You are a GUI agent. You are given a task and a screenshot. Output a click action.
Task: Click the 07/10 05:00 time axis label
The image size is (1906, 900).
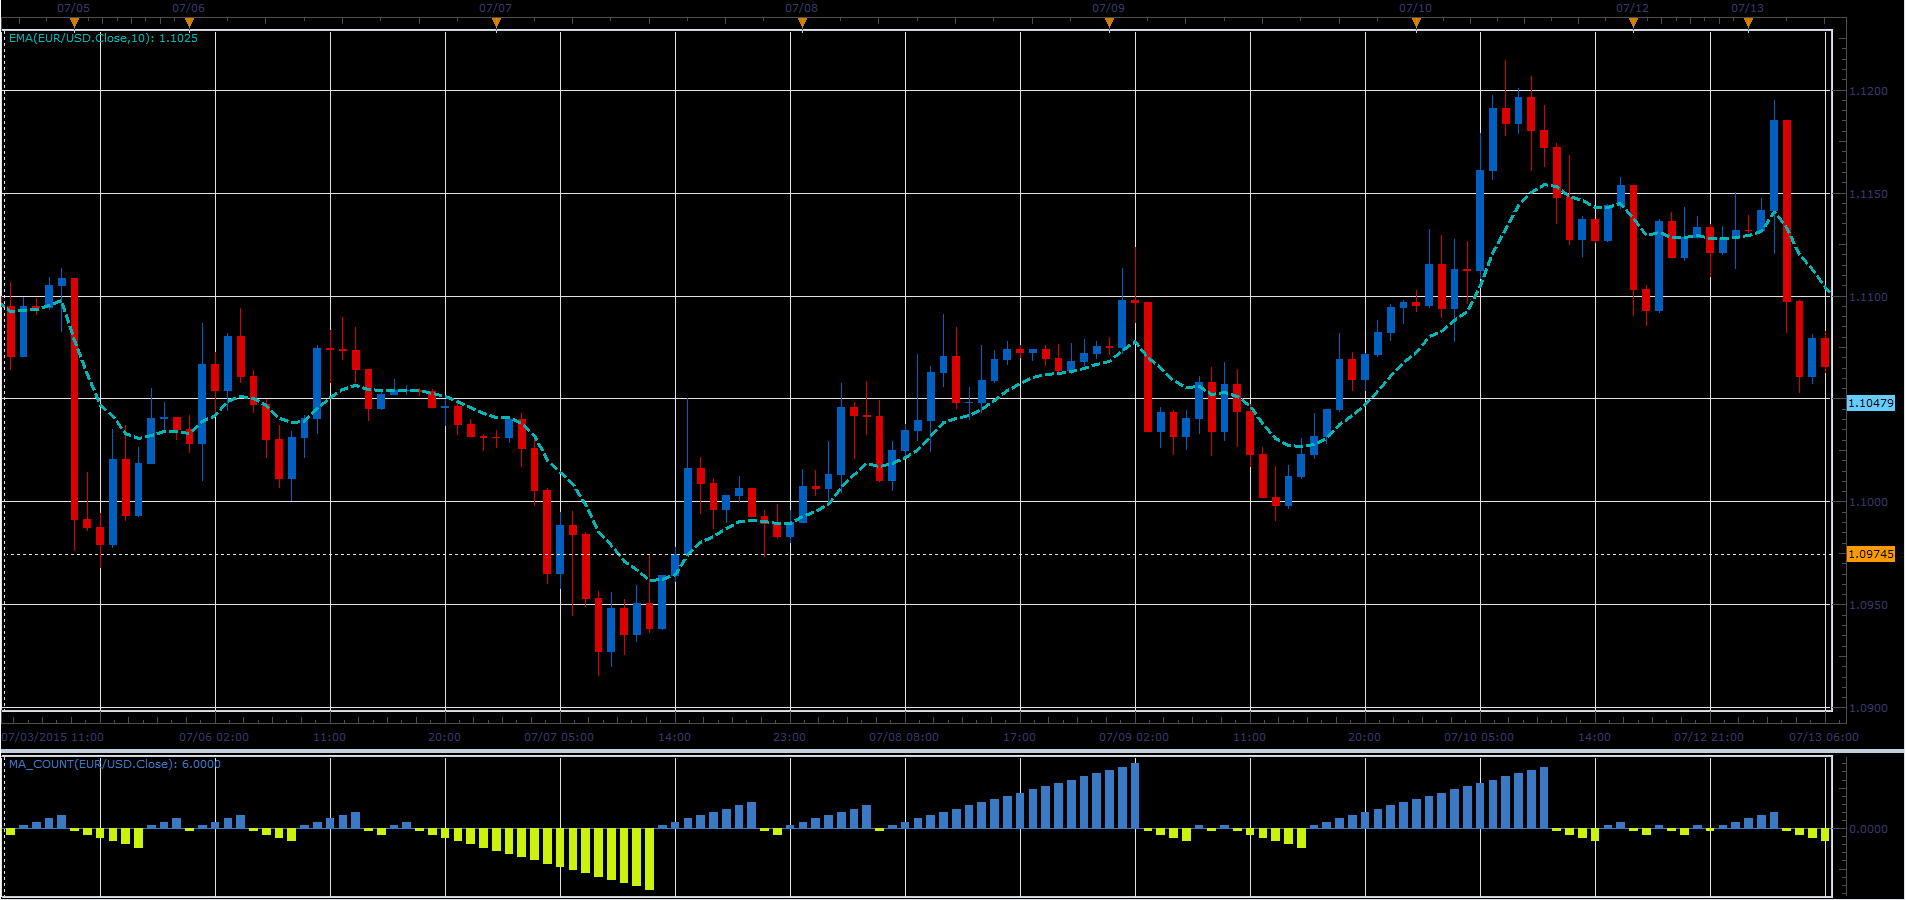pyautogui.click(x=1479, y=737)
